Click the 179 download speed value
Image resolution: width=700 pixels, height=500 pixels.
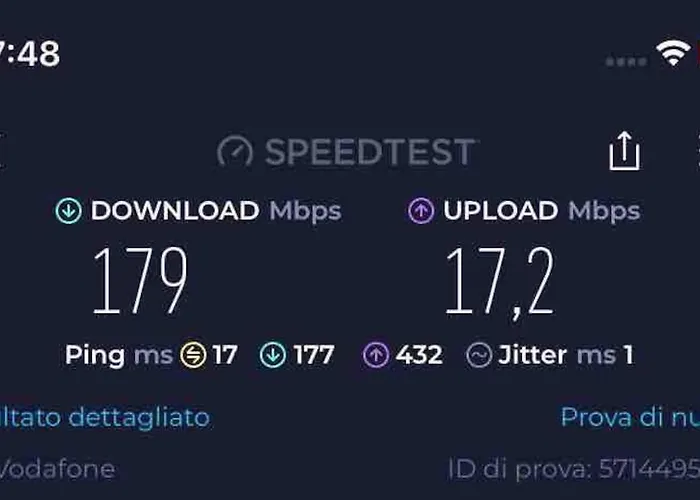click(140, 280)
